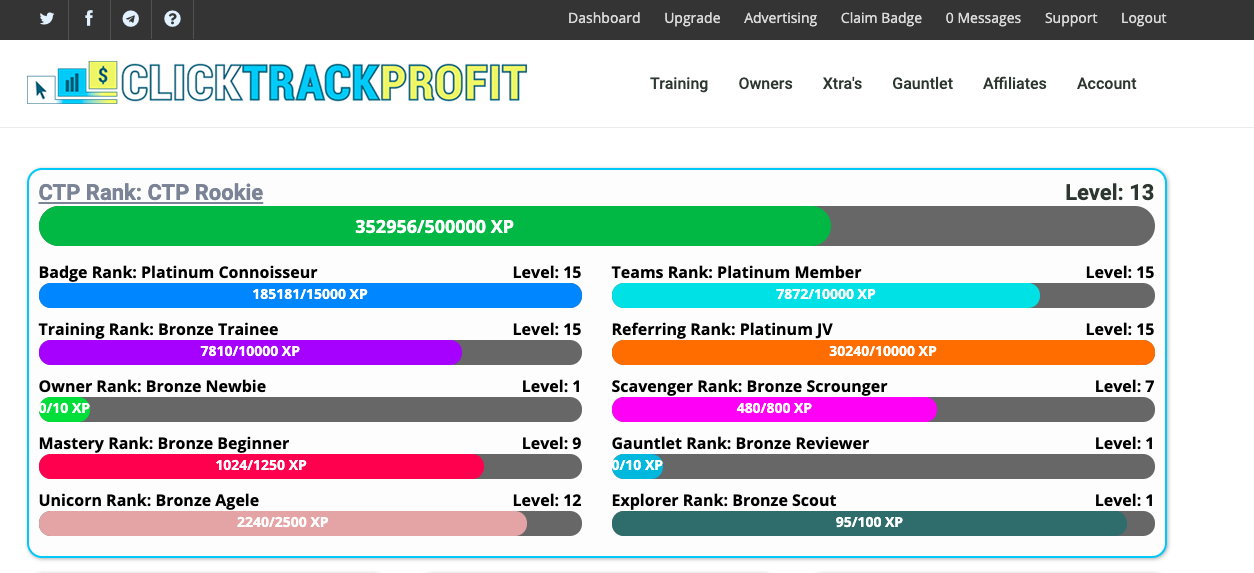Click 'Badge Rank: Platinum Connoisseur' text
This screenshot has width=1254, height=573.
[178, 272]
